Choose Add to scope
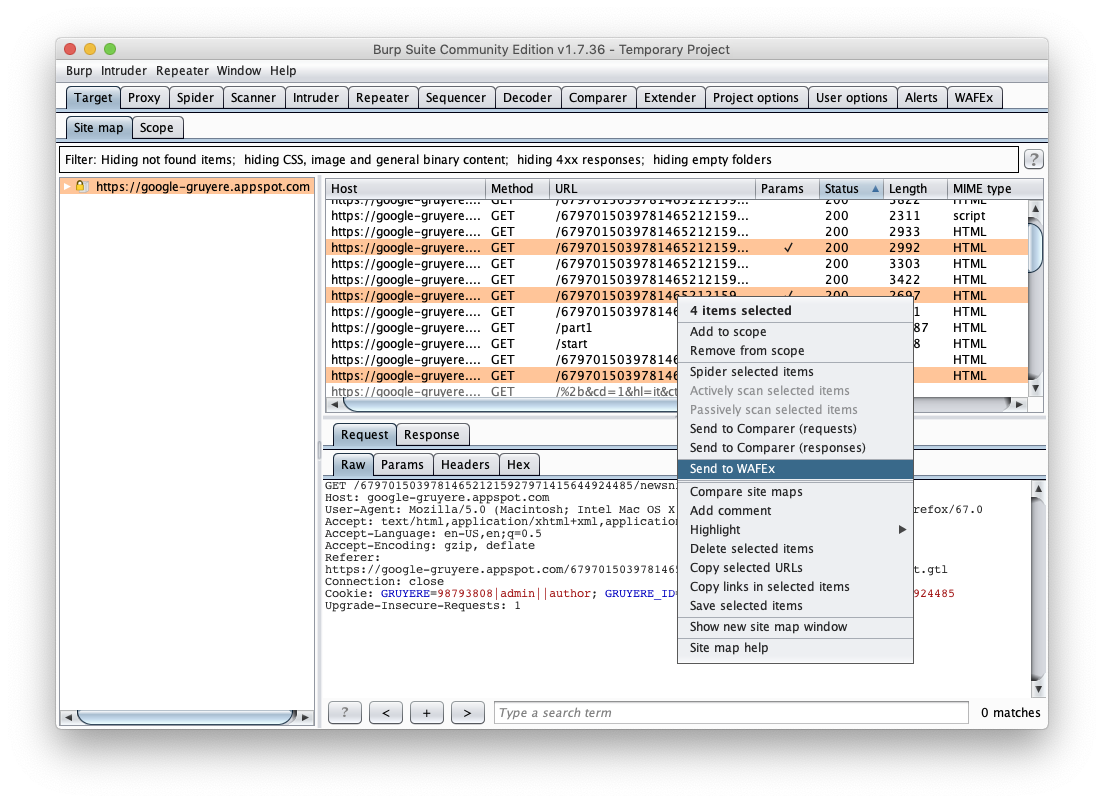The height and width of the screenshot is (803, 1104). tap(795, 332)
